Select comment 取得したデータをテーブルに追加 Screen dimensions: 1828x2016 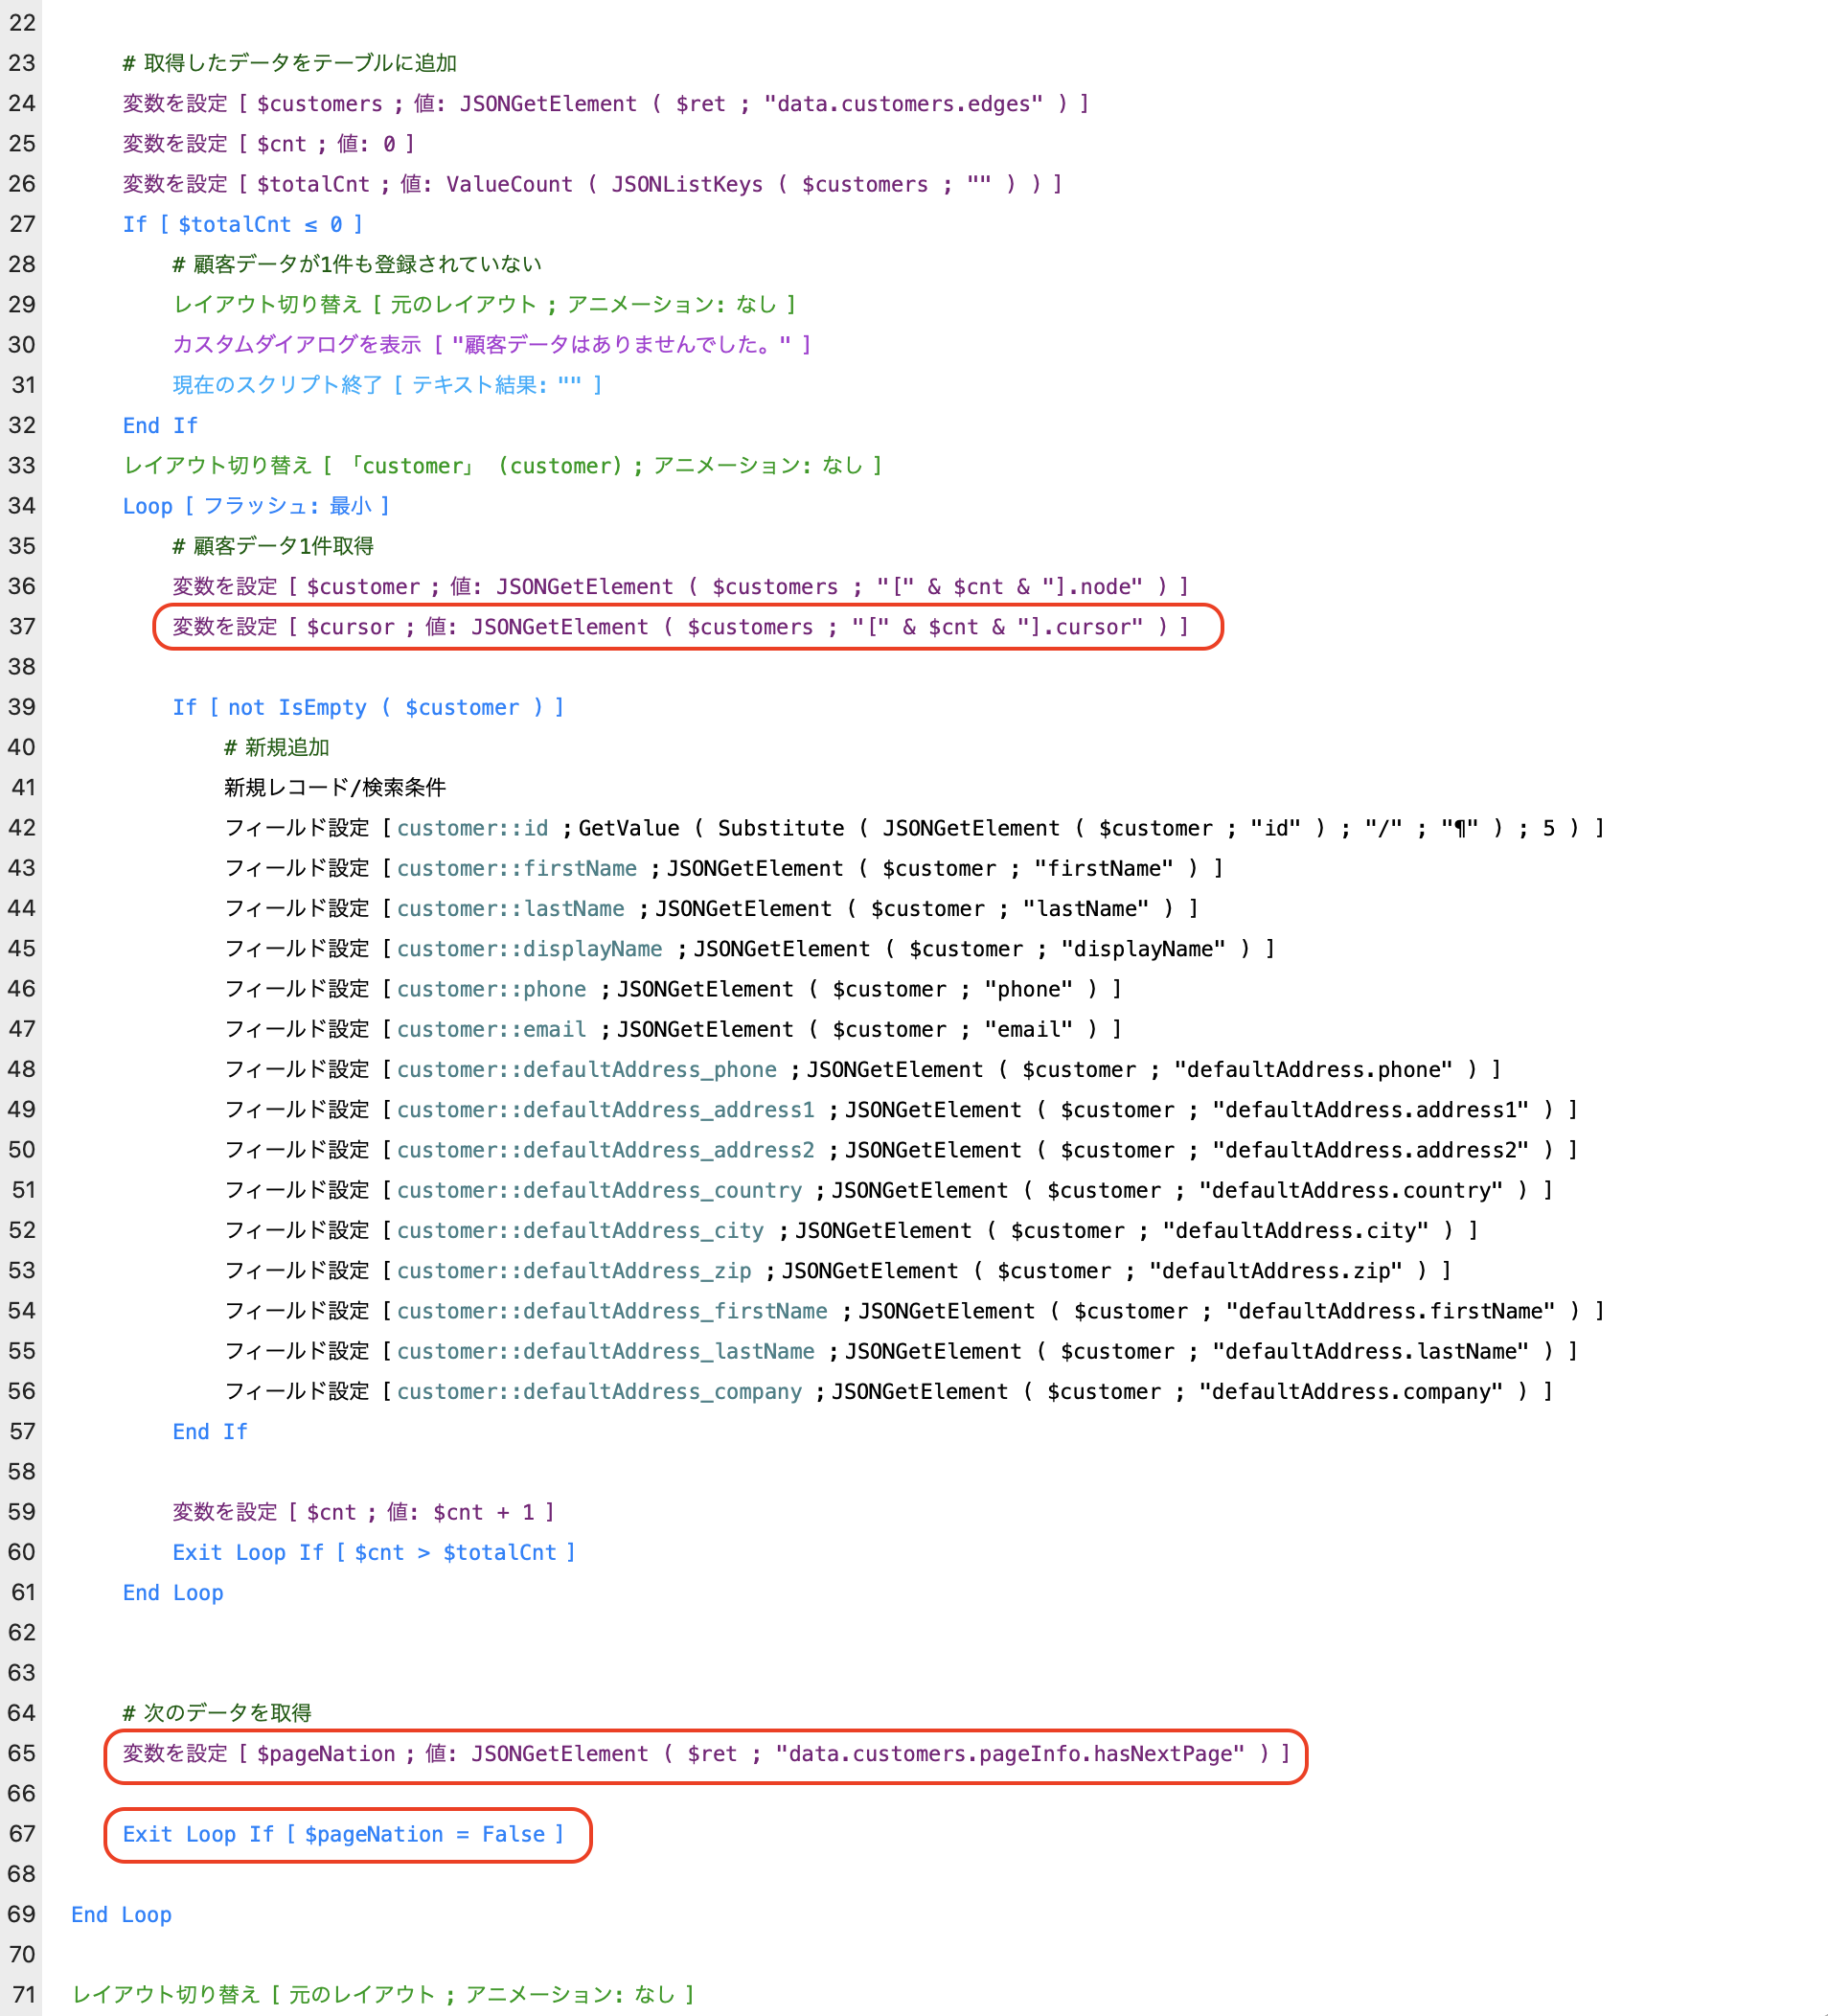click(290, 63)
